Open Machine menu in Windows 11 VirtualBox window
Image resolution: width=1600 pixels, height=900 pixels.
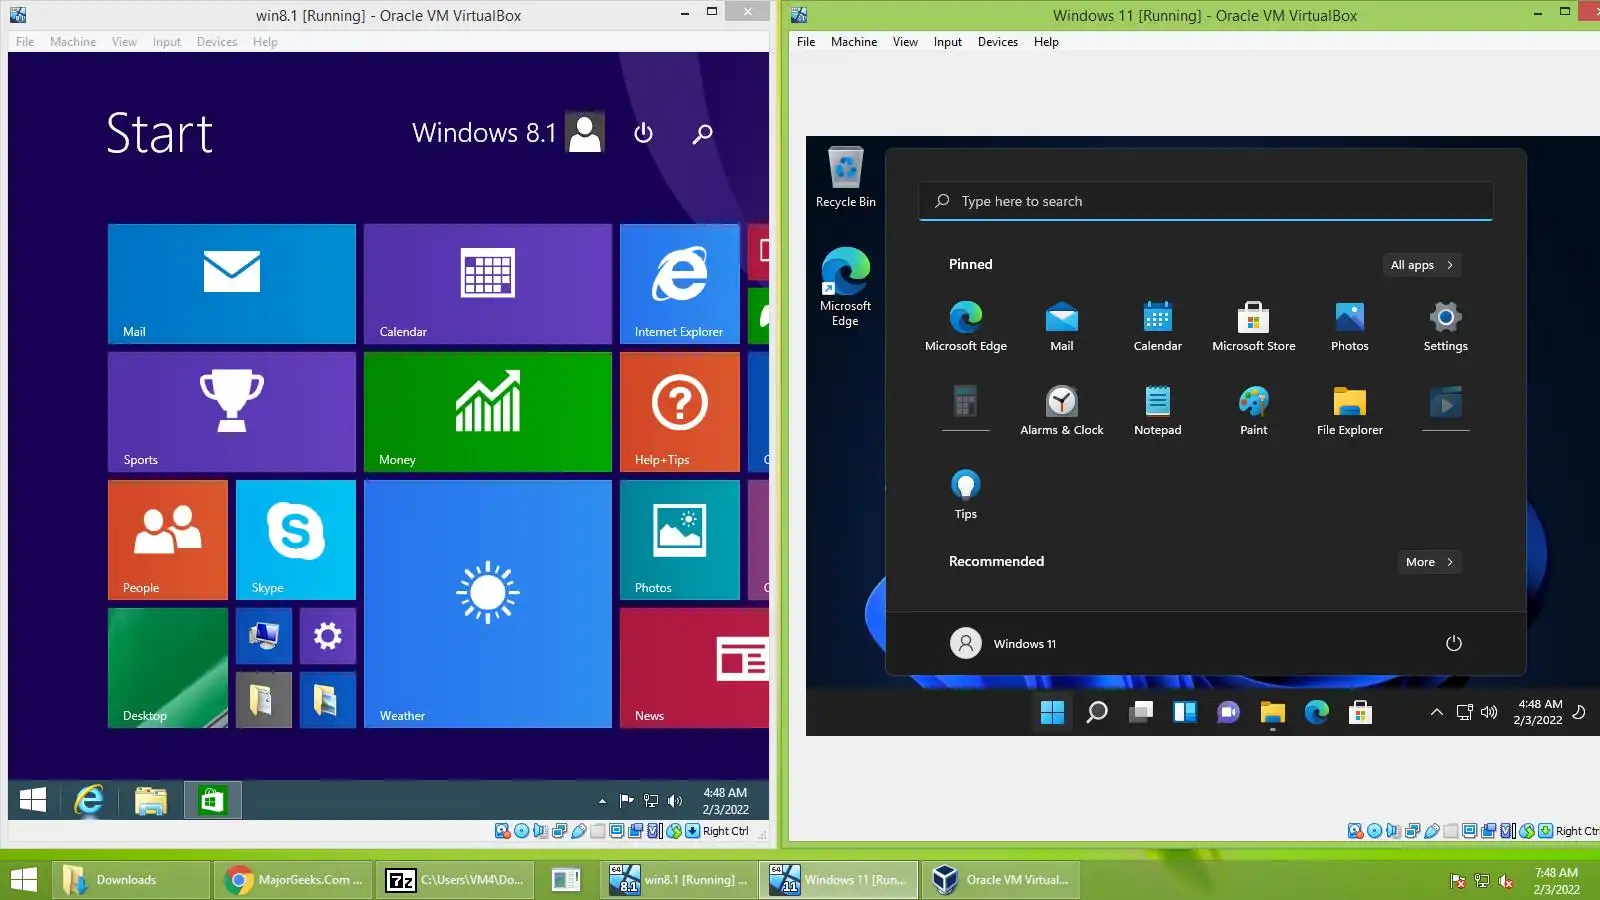click(854, 42)
